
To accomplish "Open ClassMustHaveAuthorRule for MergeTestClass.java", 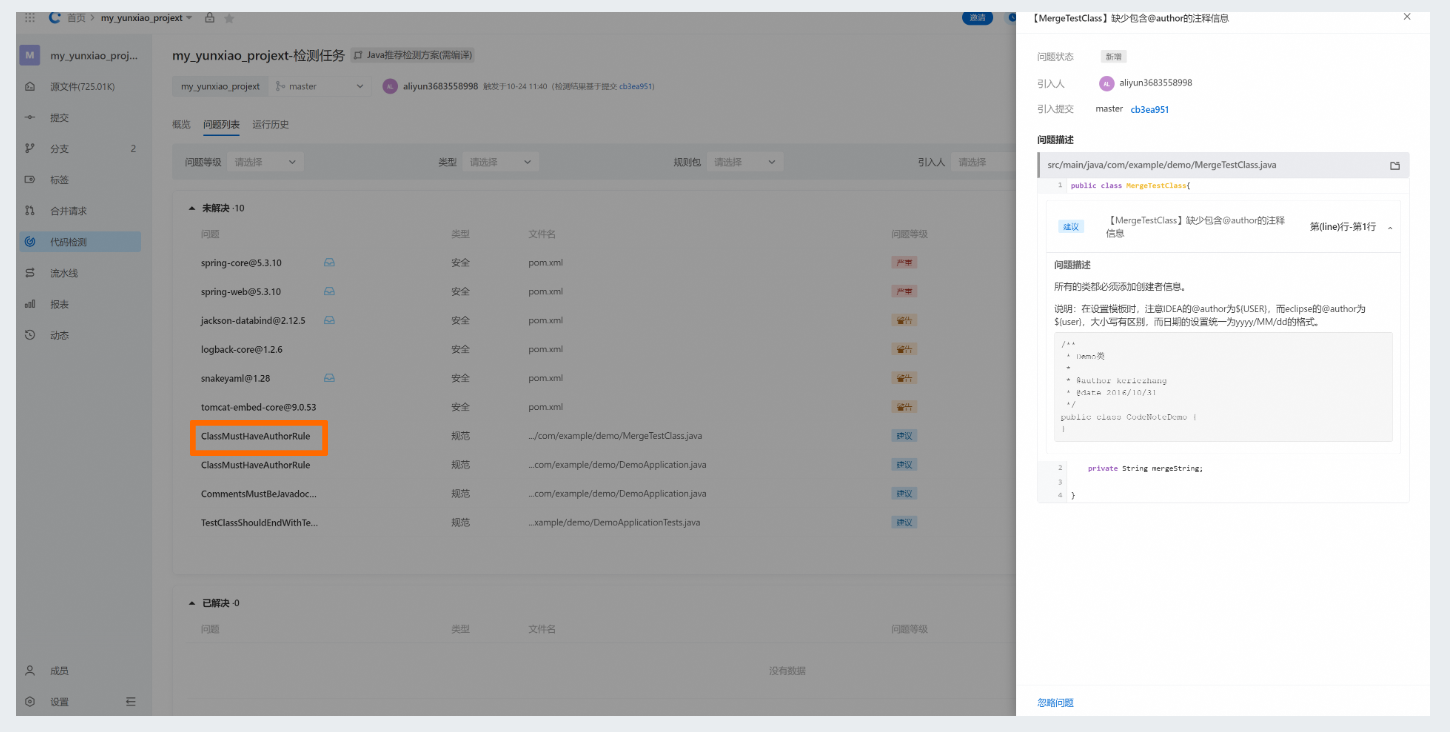I will 255,436.
